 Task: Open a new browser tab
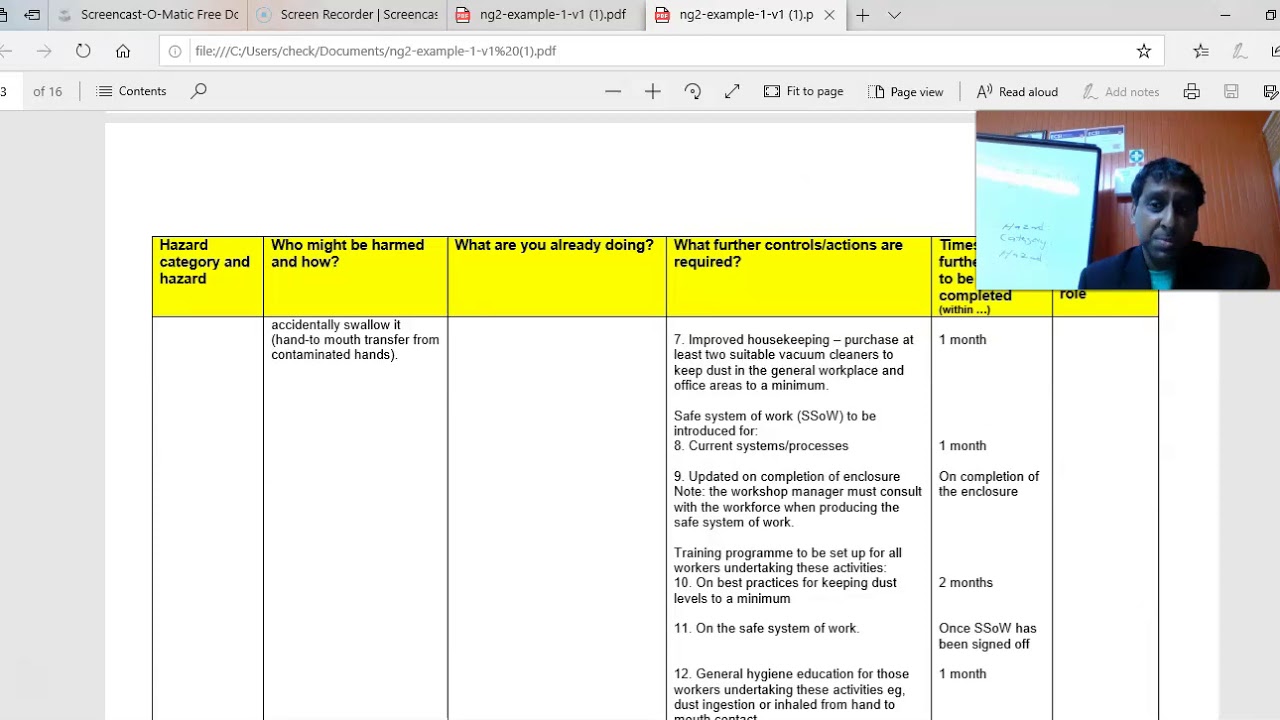tap(862, 15)
